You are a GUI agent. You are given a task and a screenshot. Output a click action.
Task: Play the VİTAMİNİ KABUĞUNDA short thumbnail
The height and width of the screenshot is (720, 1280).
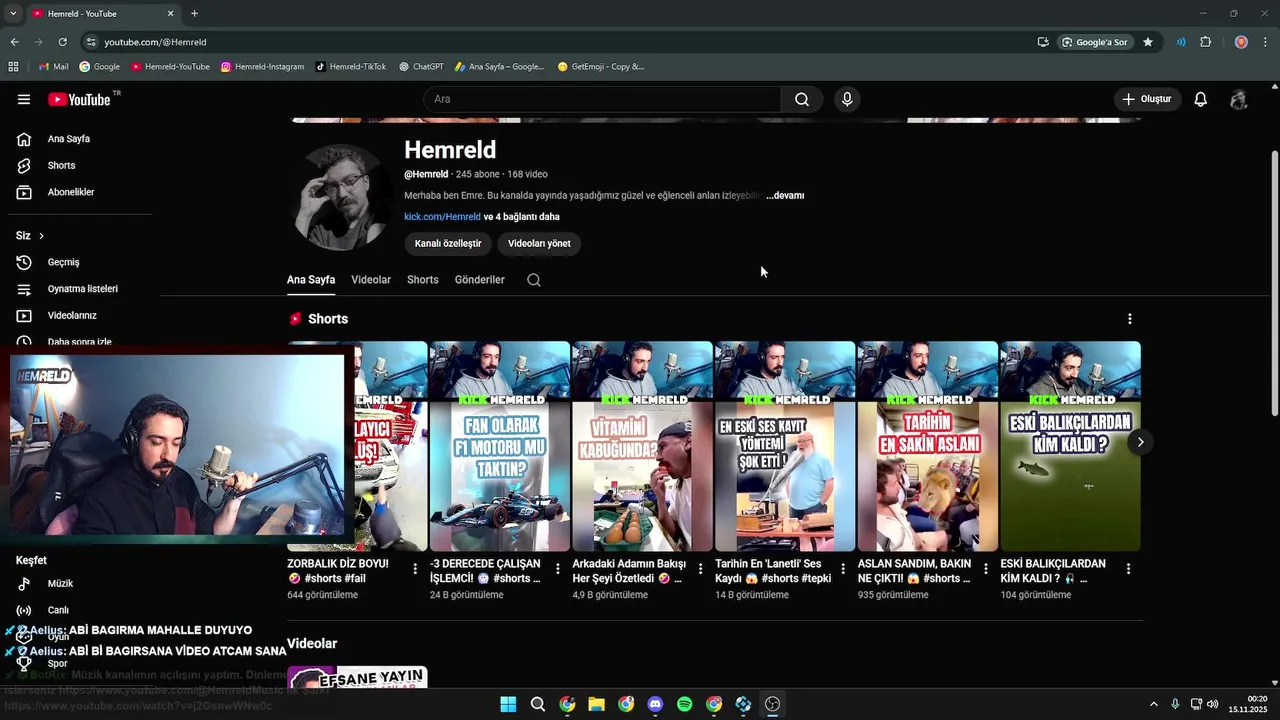642,446
